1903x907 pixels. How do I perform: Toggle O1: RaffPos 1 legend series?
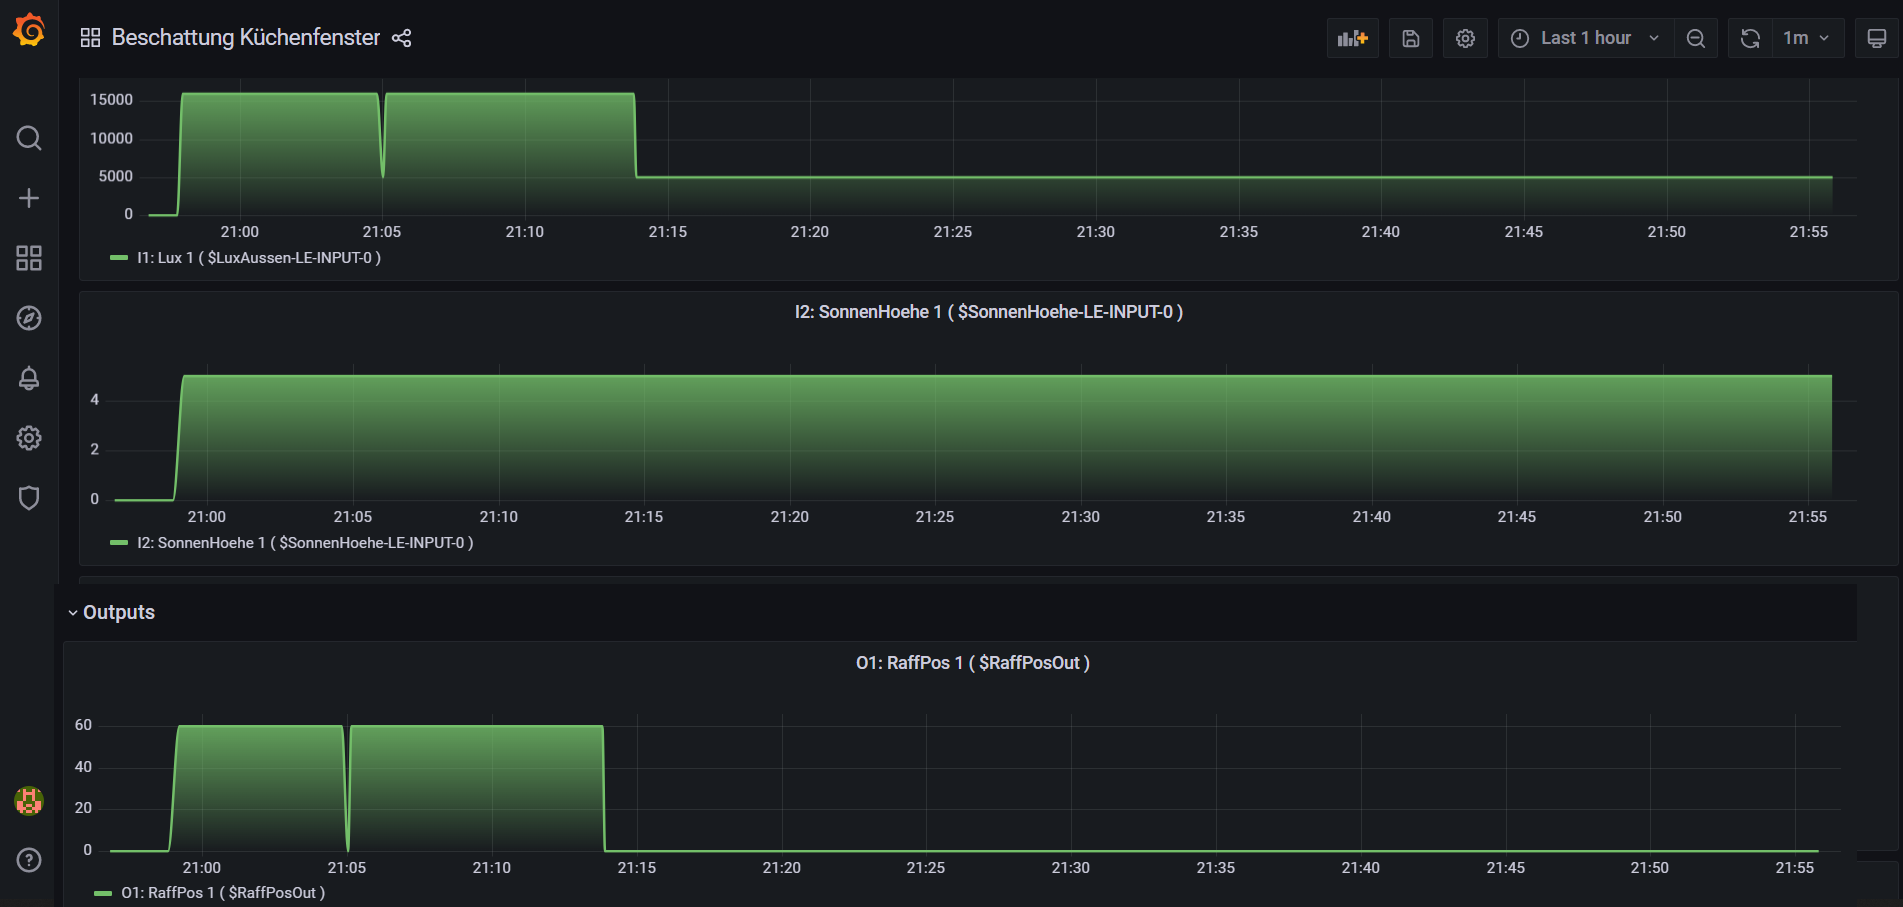click(223, 893)
